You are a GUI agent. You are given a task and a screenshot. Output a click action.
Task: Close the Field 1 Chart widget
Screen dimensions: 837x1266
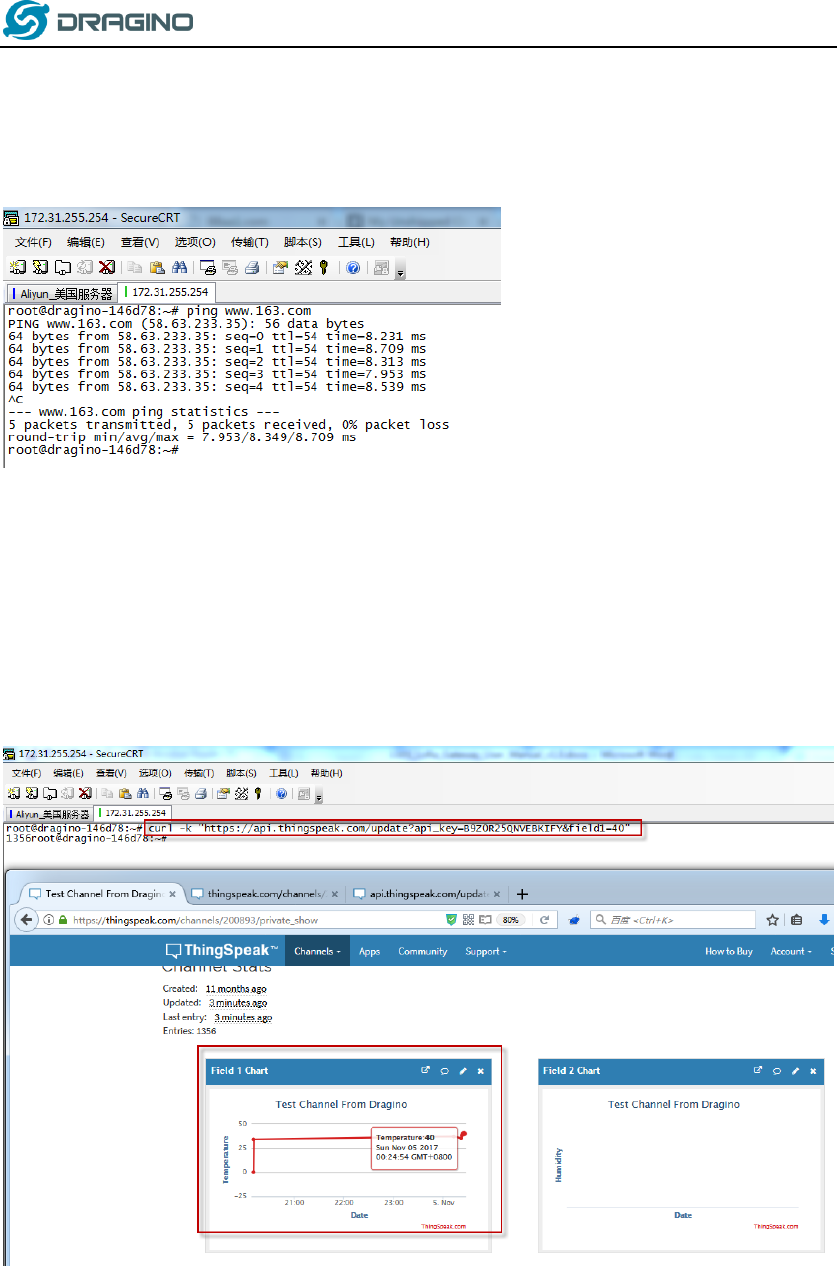coord(480,1070)
